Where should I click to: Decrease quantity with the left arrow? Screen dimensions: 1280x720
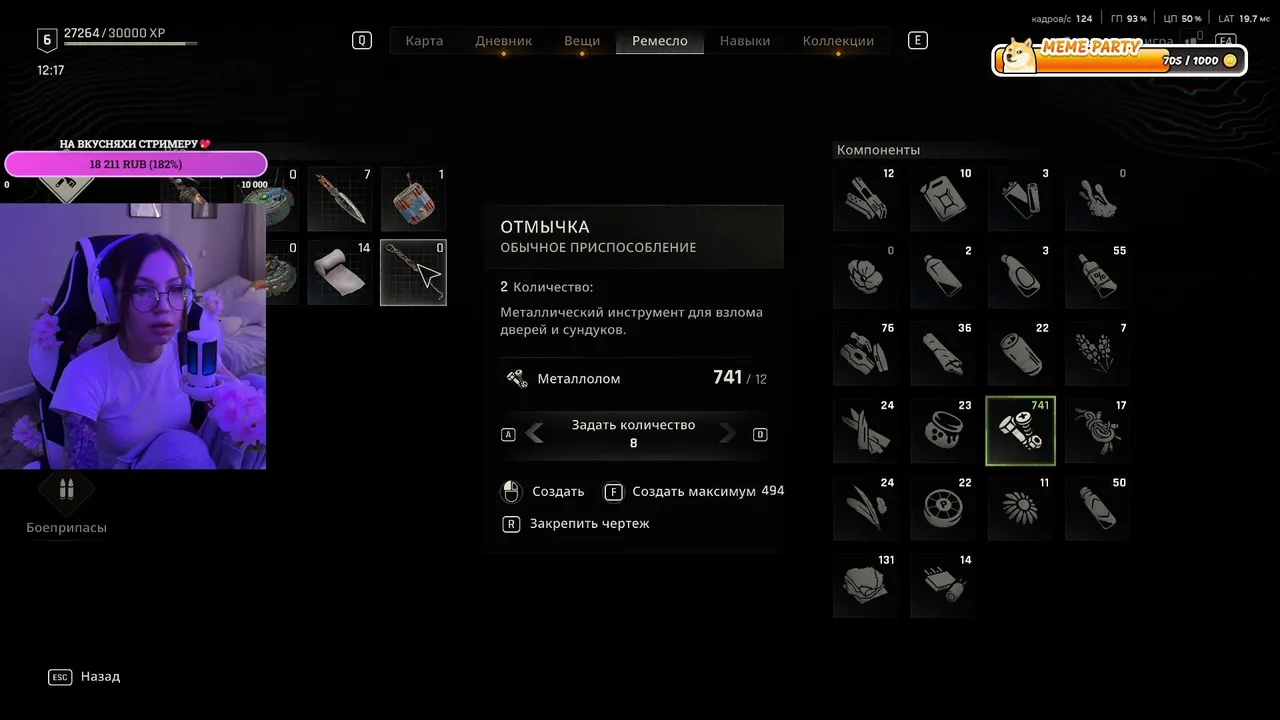(x=534, y=433)
